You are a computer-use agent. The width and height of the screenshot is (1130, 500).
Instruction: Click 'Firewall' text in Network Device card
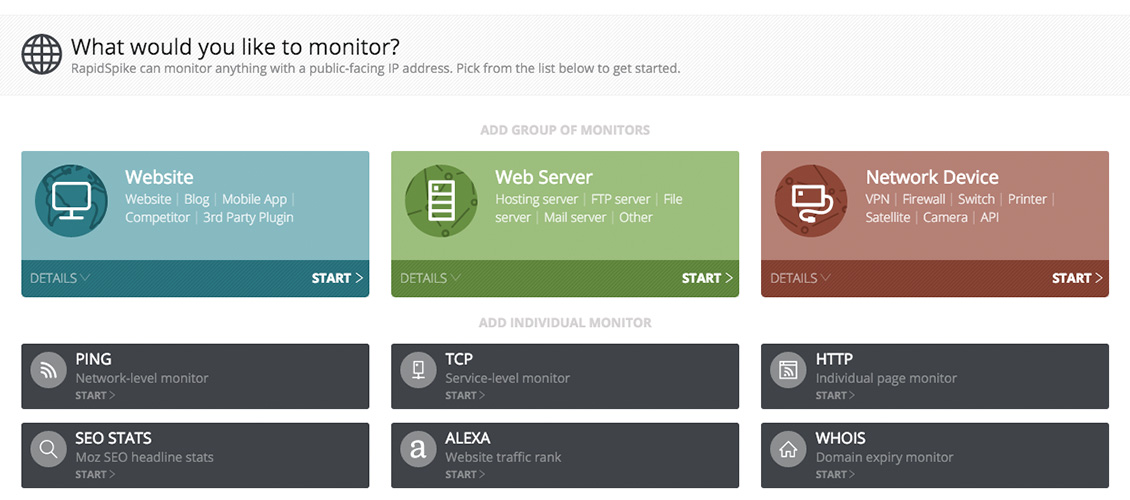[924, 200]
